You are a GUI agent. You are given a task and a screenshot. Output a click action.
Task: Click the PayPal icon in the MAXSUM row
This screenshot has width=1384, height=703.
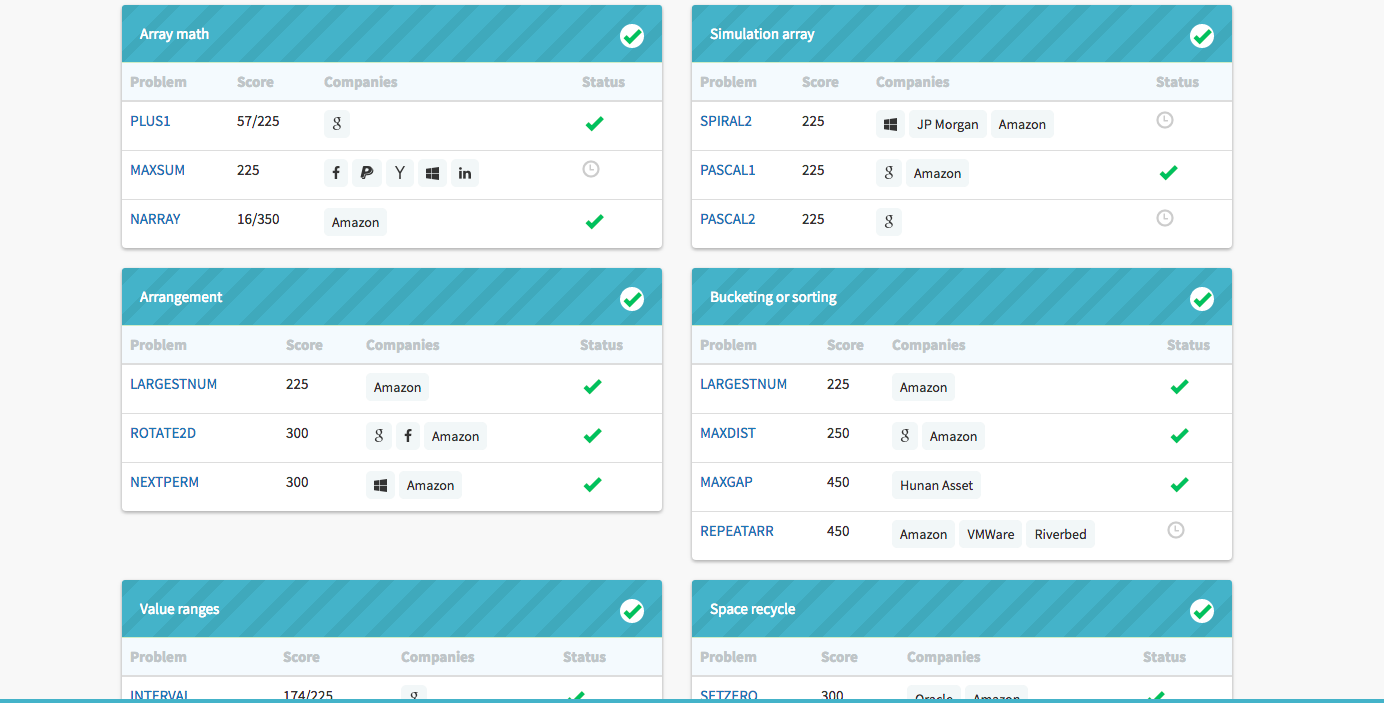pos(367,173)
